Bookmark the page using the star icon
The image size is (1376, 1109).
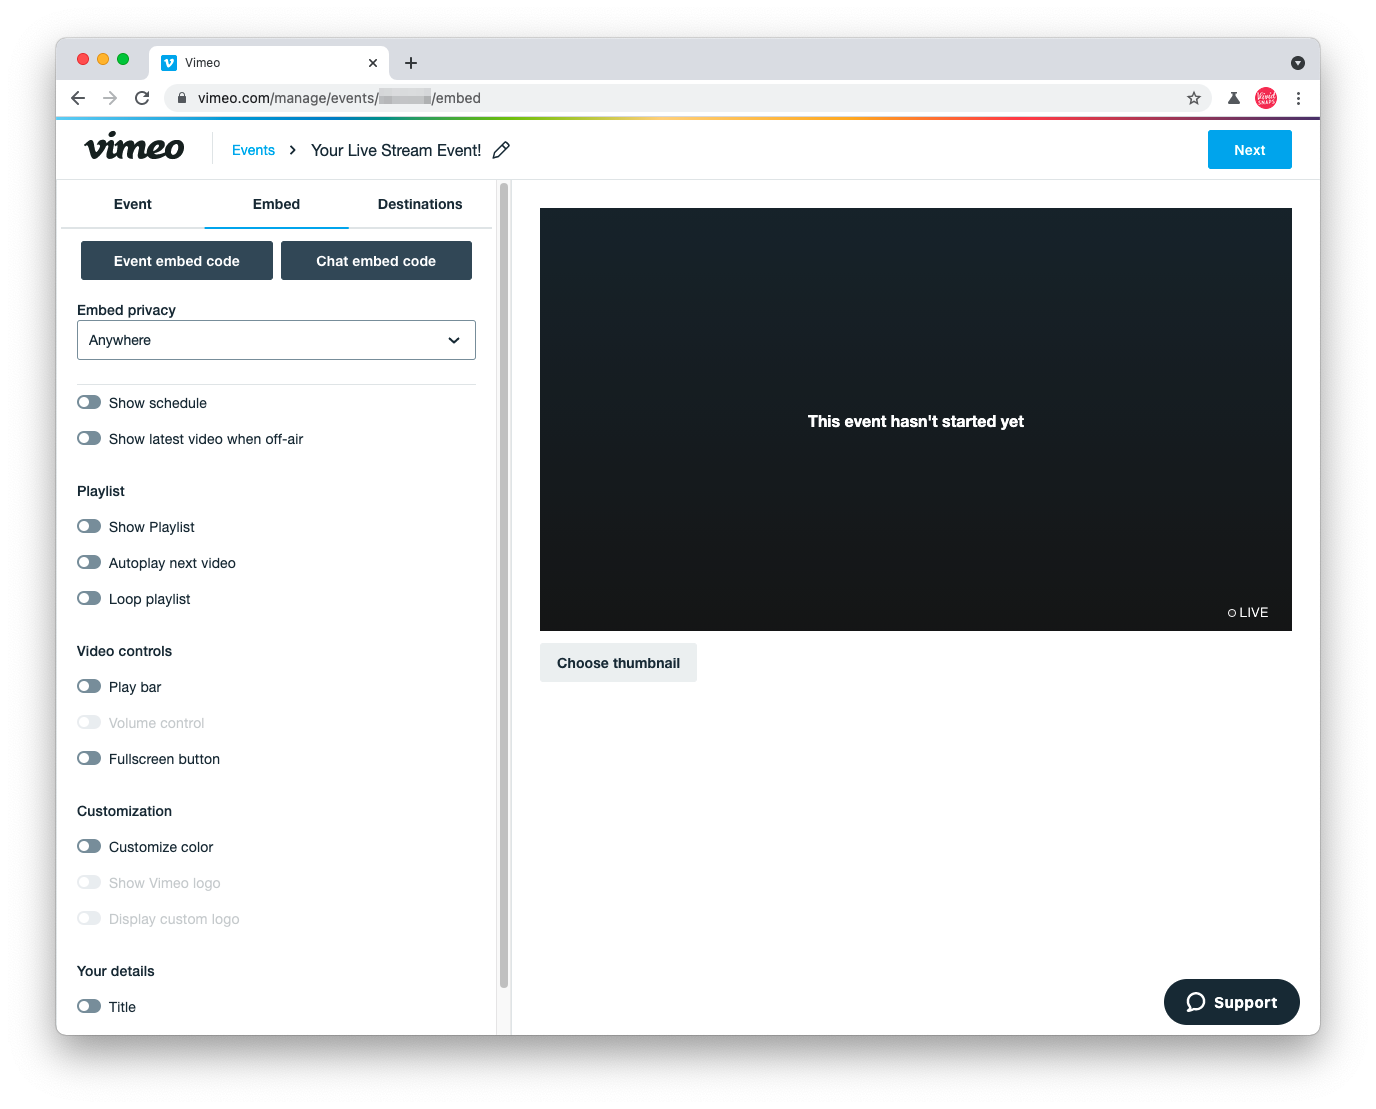coord(1194,98)
